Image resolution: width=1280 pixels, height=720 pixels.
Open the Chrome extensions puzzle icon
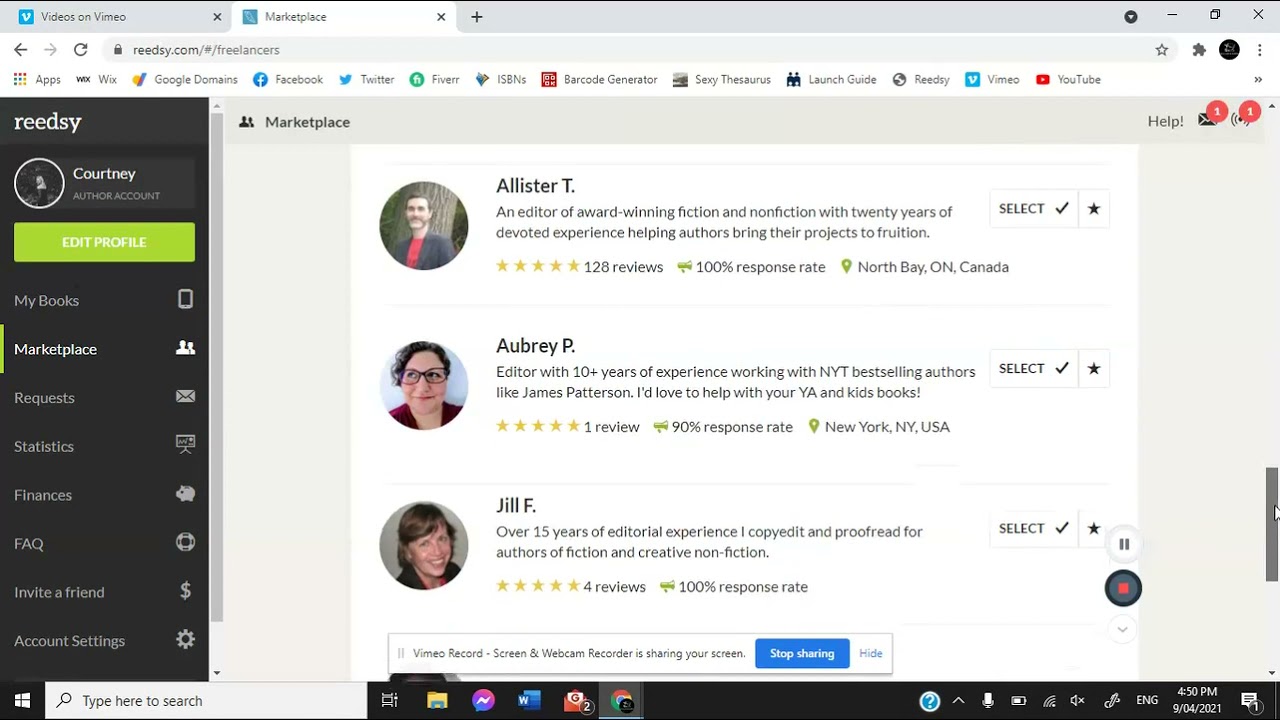tap(1199, 50)
